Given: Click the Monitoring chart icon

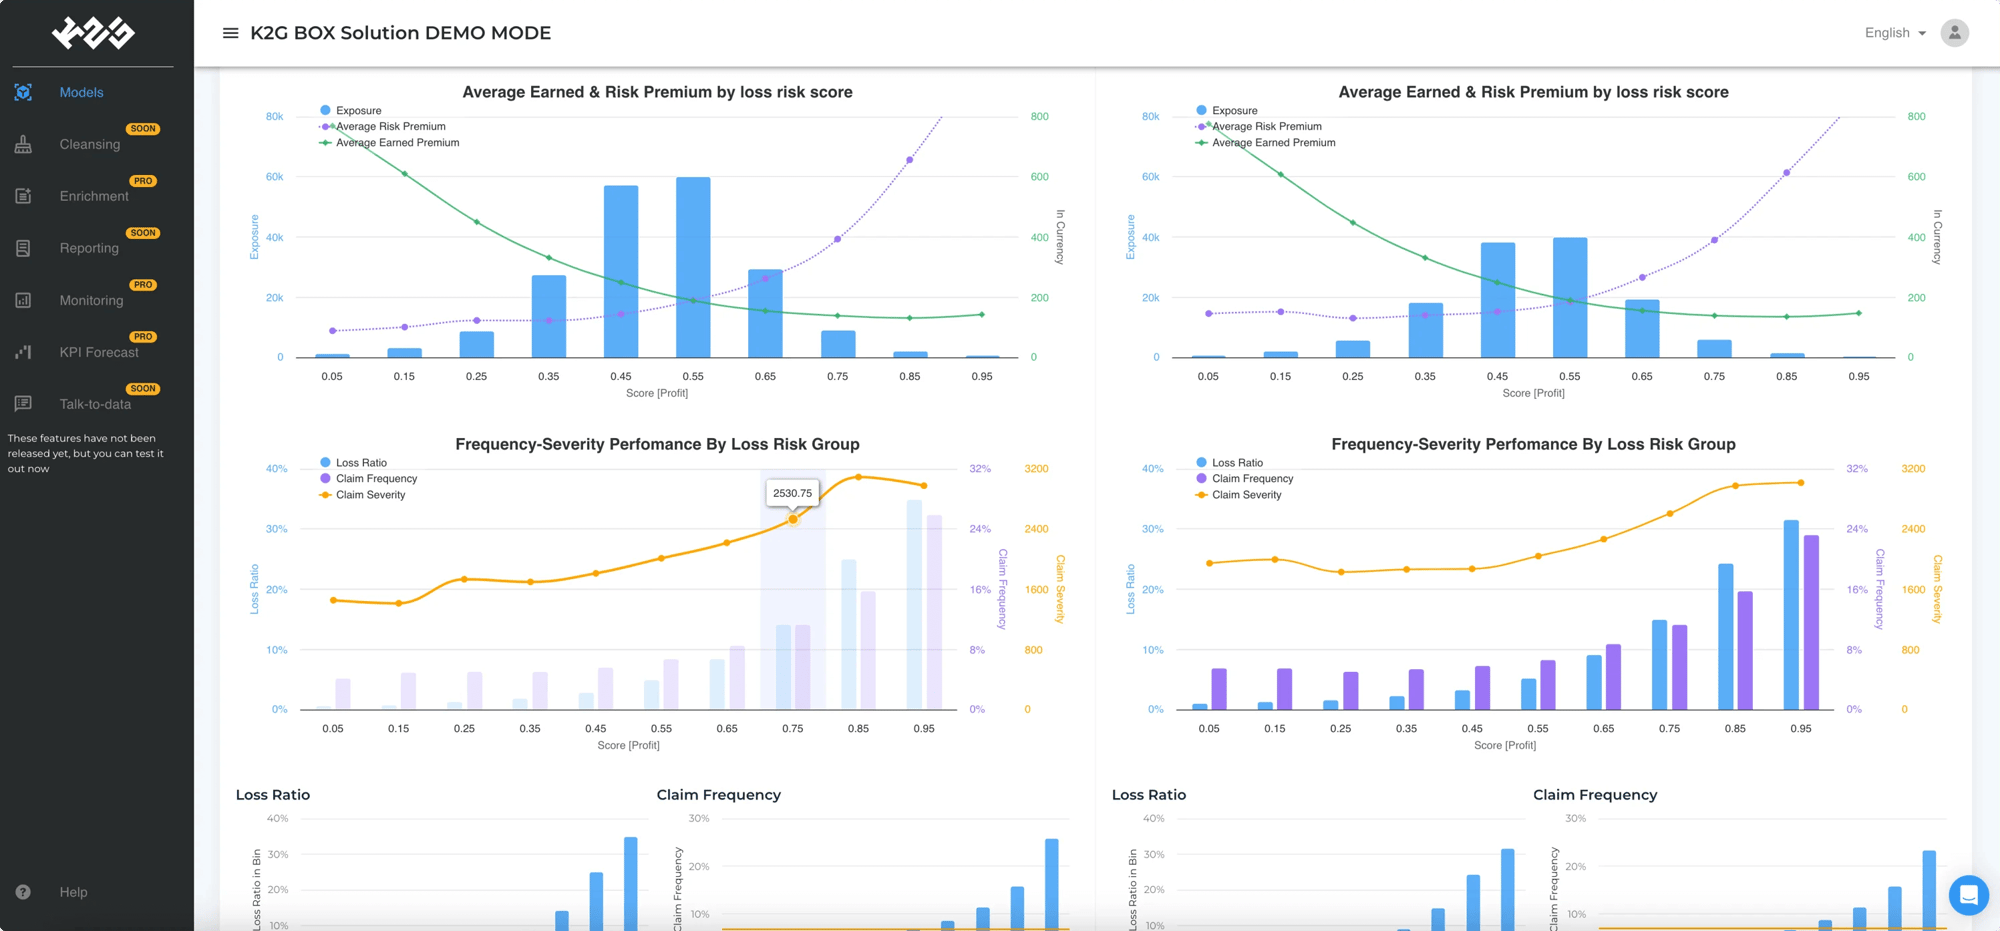Looking at the screenshot, I should click(x=23, y=300).
